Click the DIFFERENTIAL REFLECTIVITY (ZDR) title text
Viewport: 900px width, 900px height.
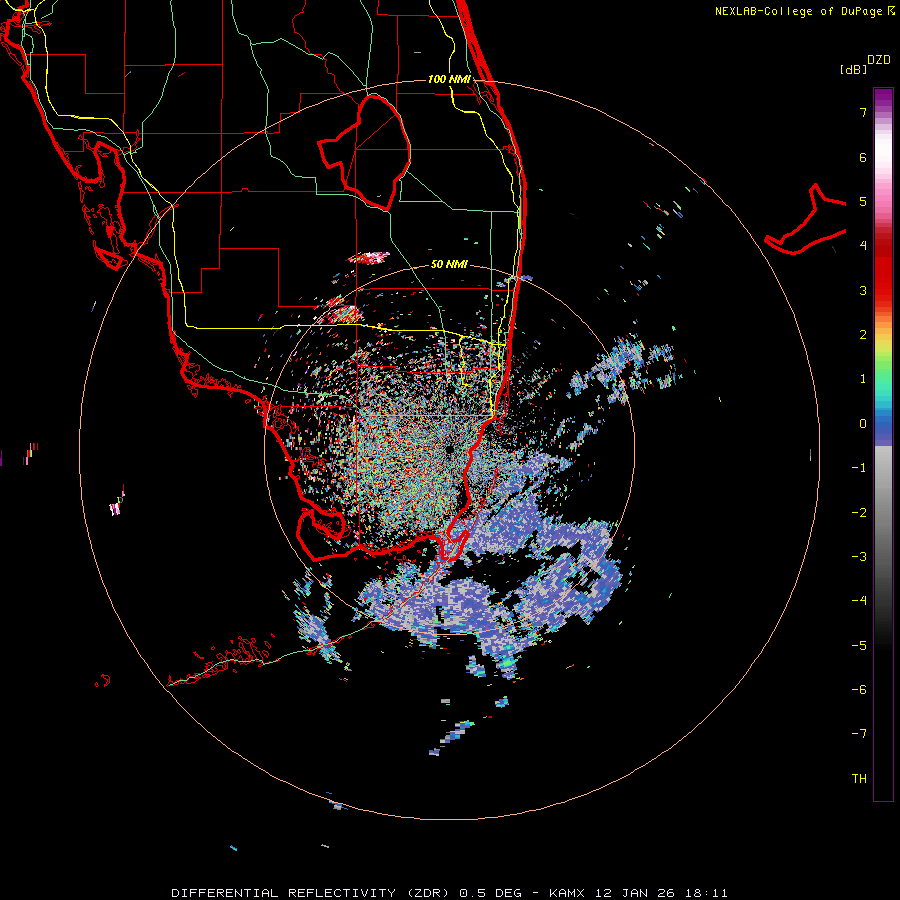pyautogui.click(x=312, y=893)
